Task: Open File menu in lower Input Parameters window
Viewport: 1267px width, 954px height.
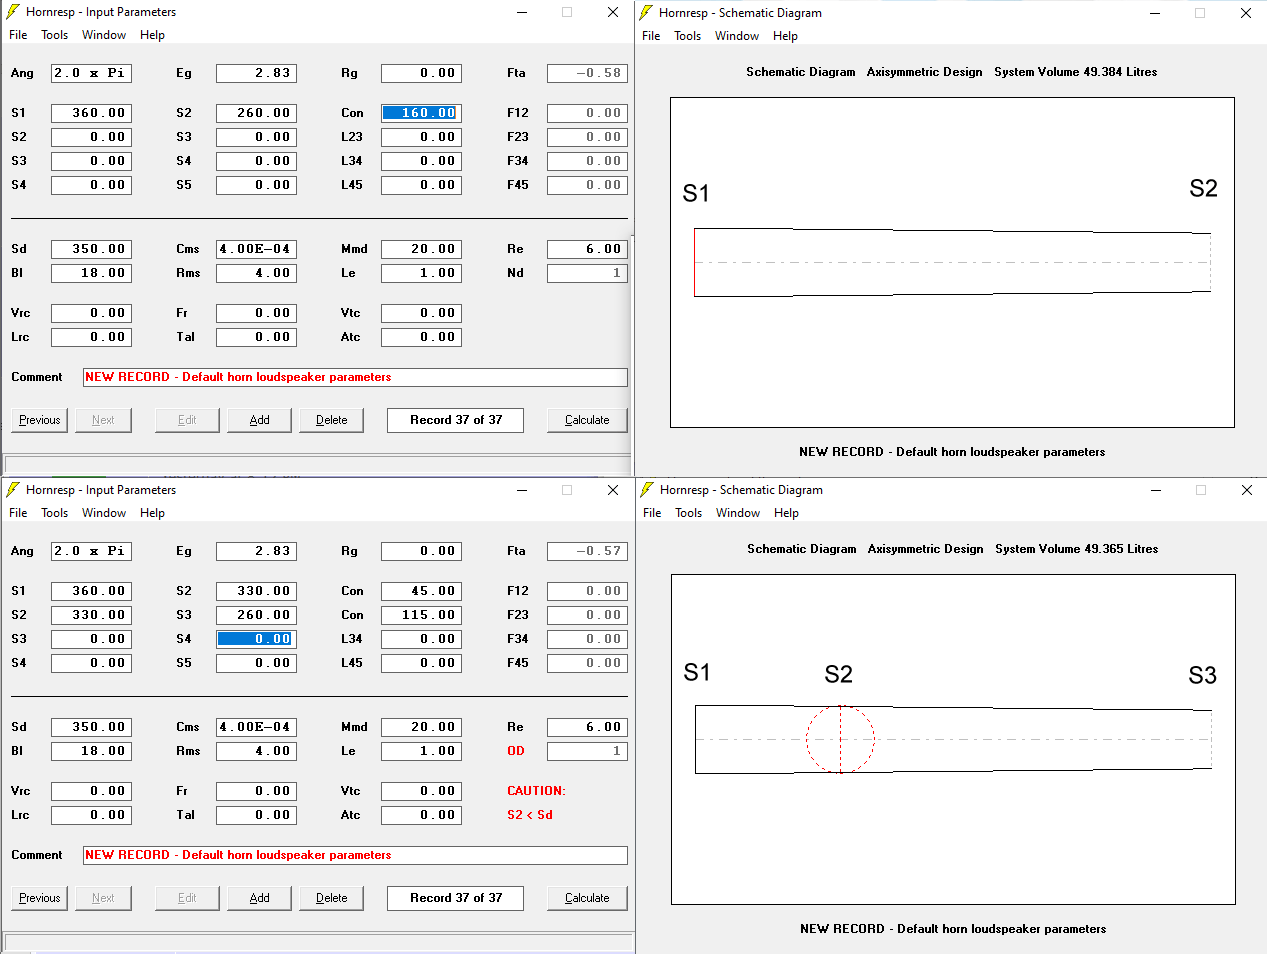Action: (18, 513)
